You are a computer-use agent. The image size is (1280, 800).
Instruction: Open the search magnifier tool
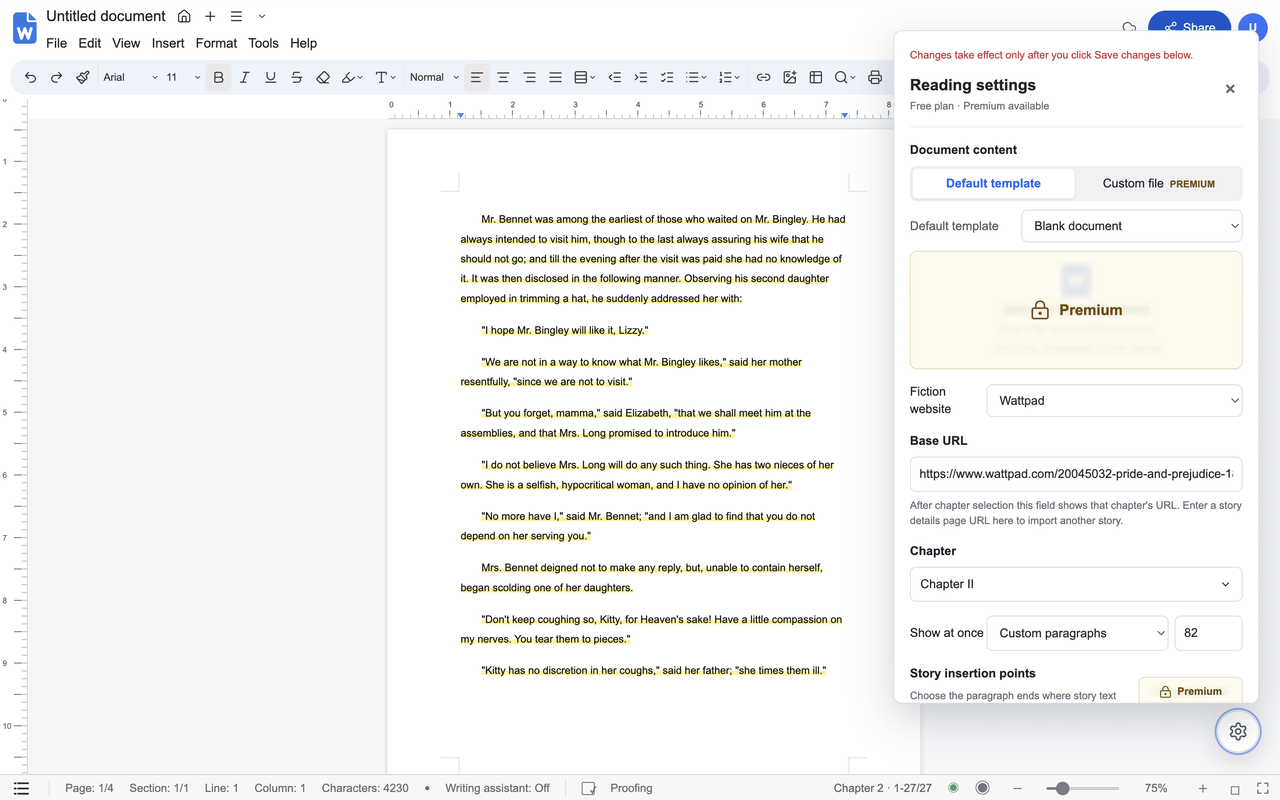tap(845, 77)
